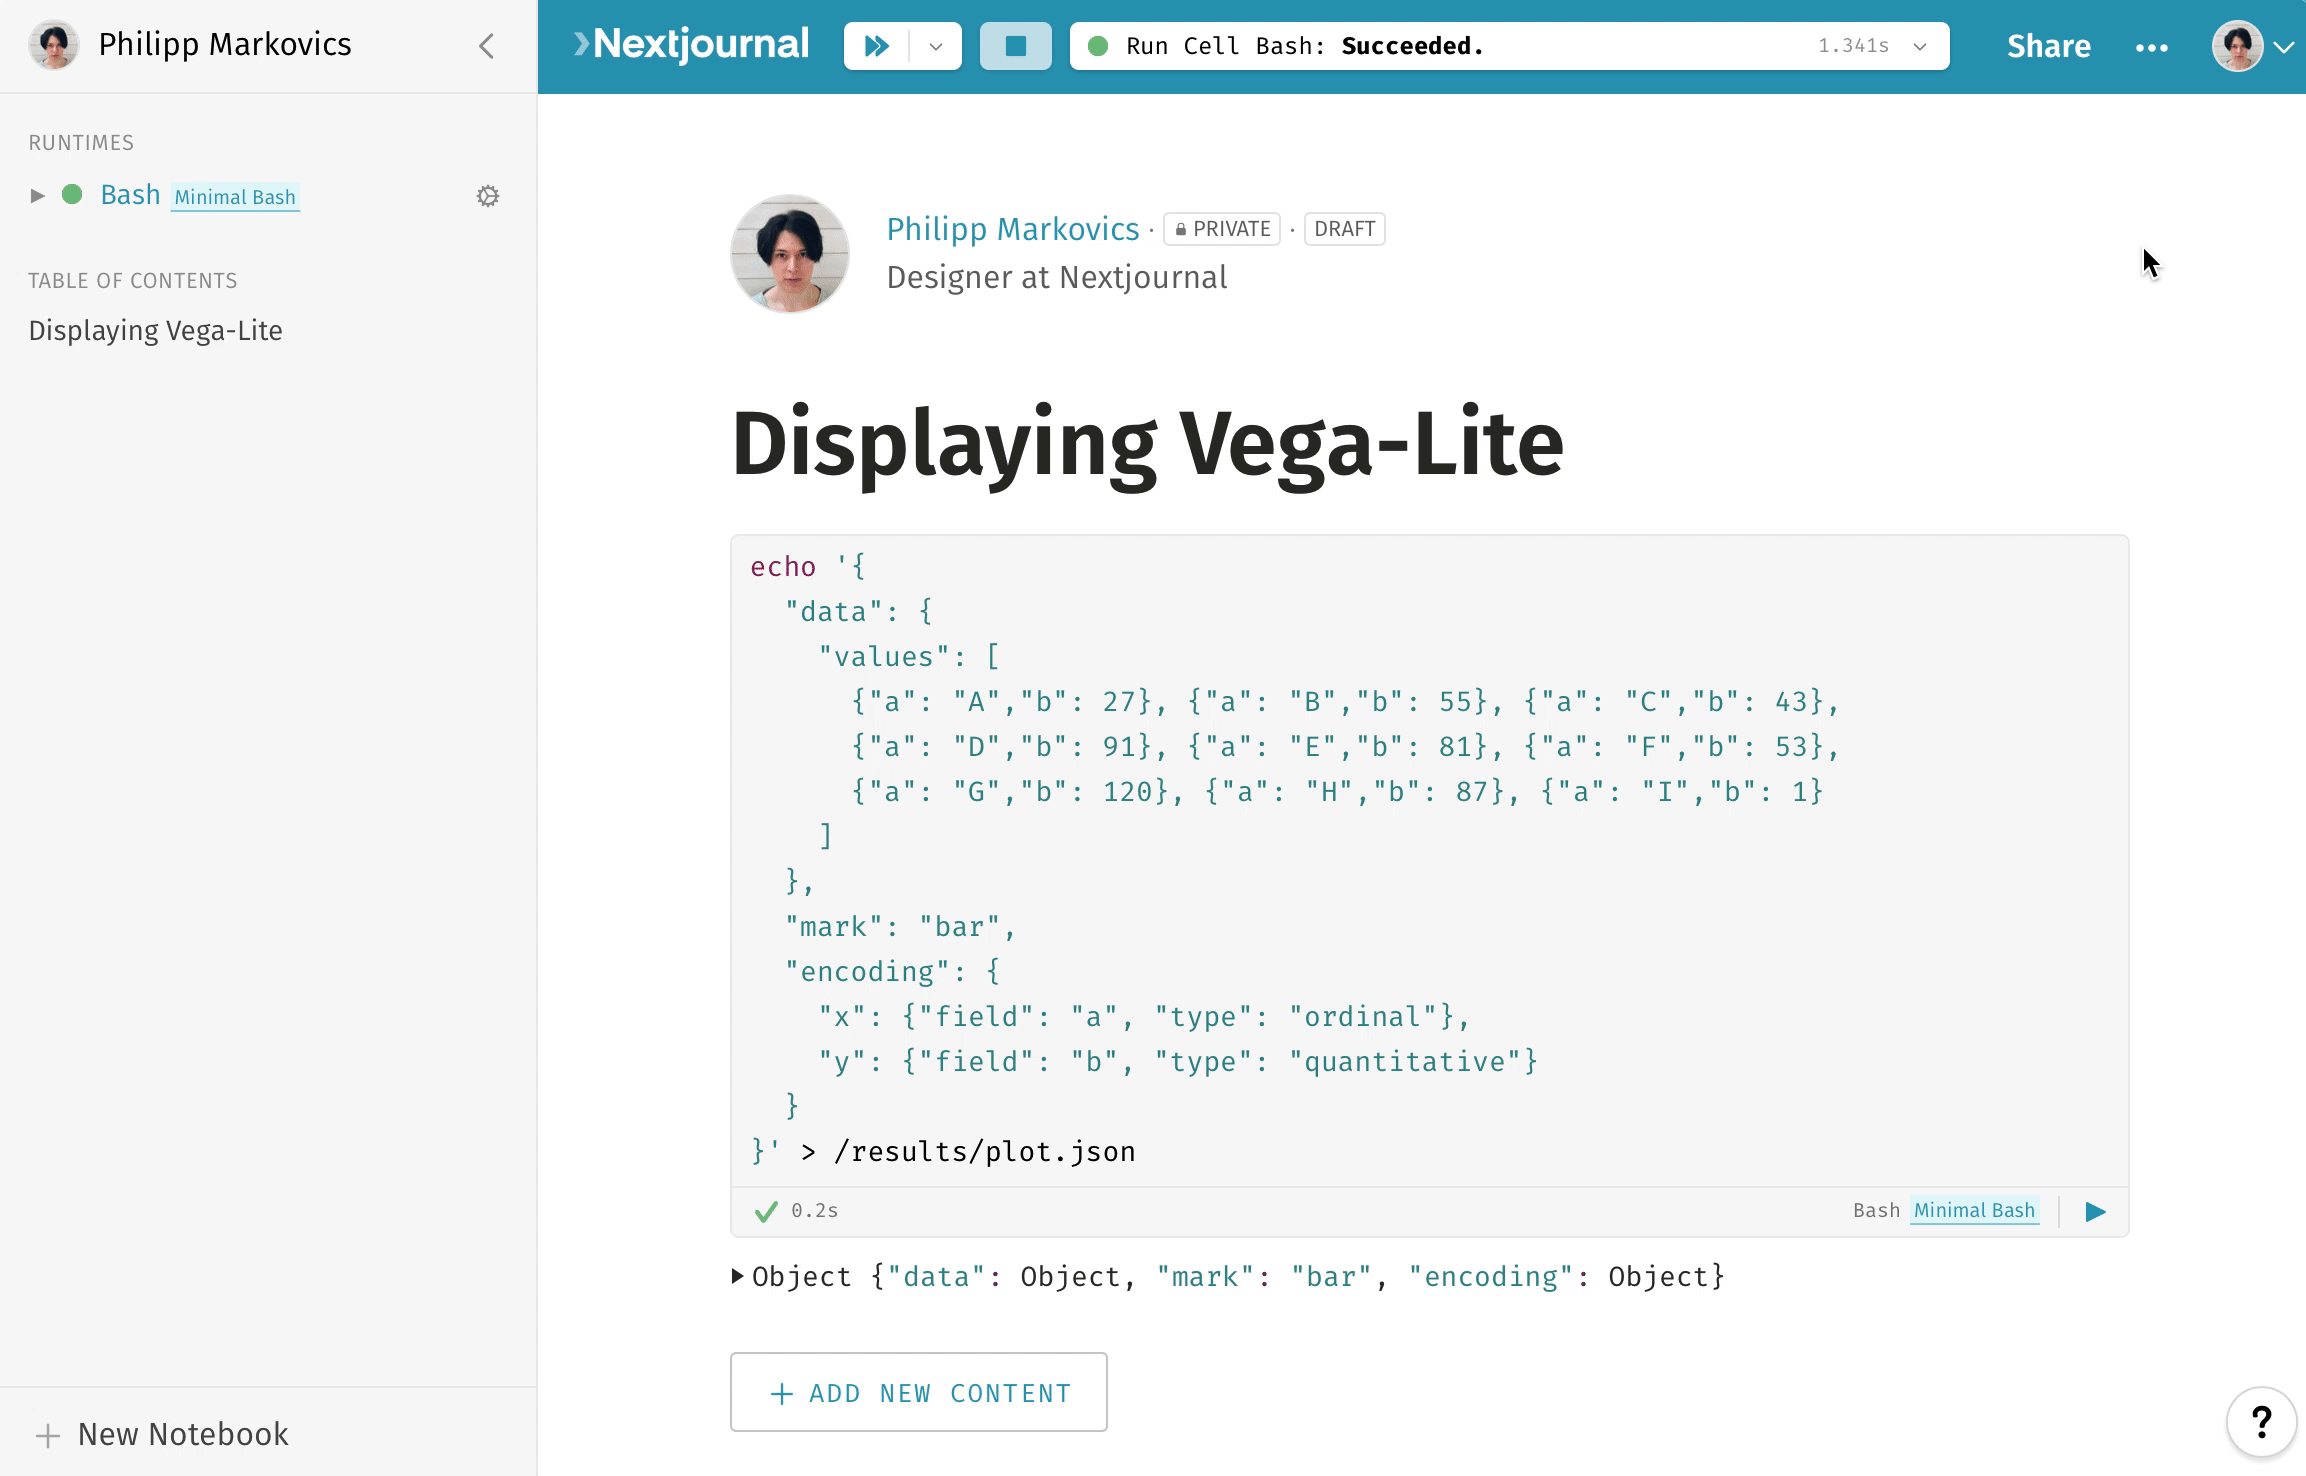This screenshot has width=2306, height=1476.
Task: Click Minimal Bash link in cell footer
Action: [x=1974, y=1211]
